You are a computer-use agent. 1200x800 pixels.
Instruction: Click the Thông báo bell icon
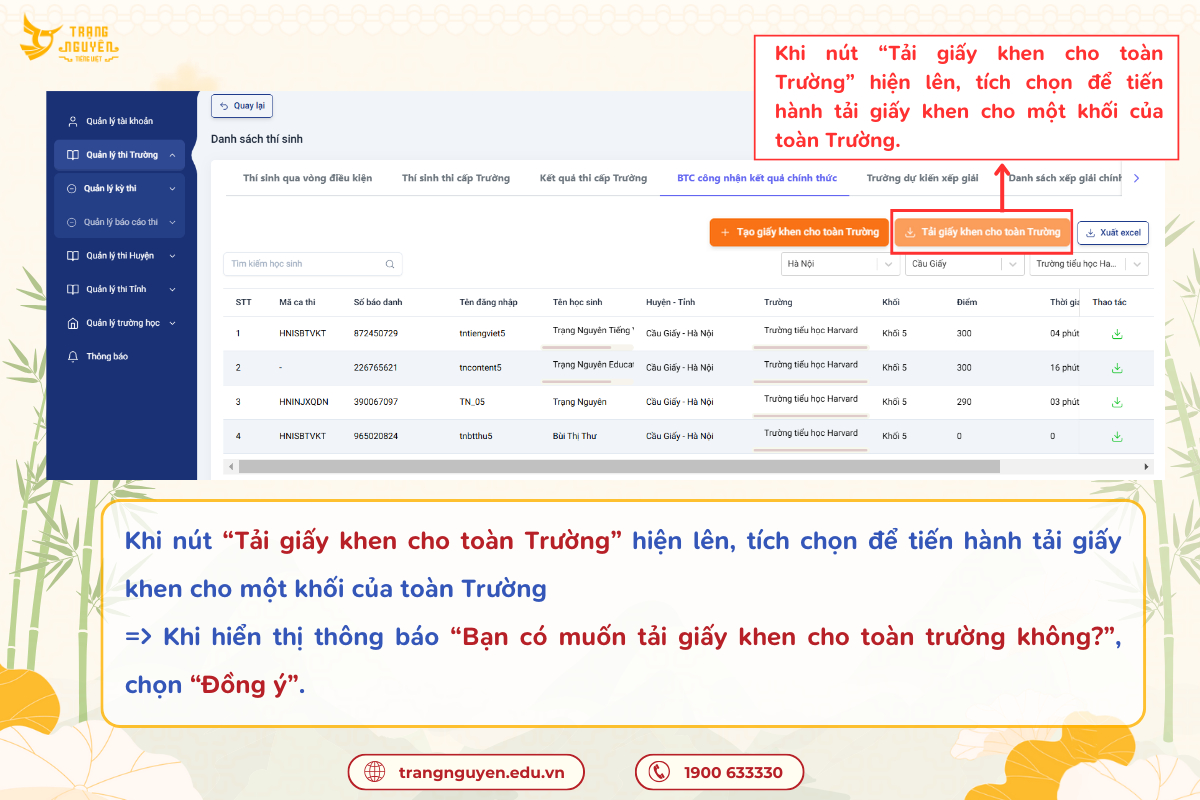click(72, 357)
